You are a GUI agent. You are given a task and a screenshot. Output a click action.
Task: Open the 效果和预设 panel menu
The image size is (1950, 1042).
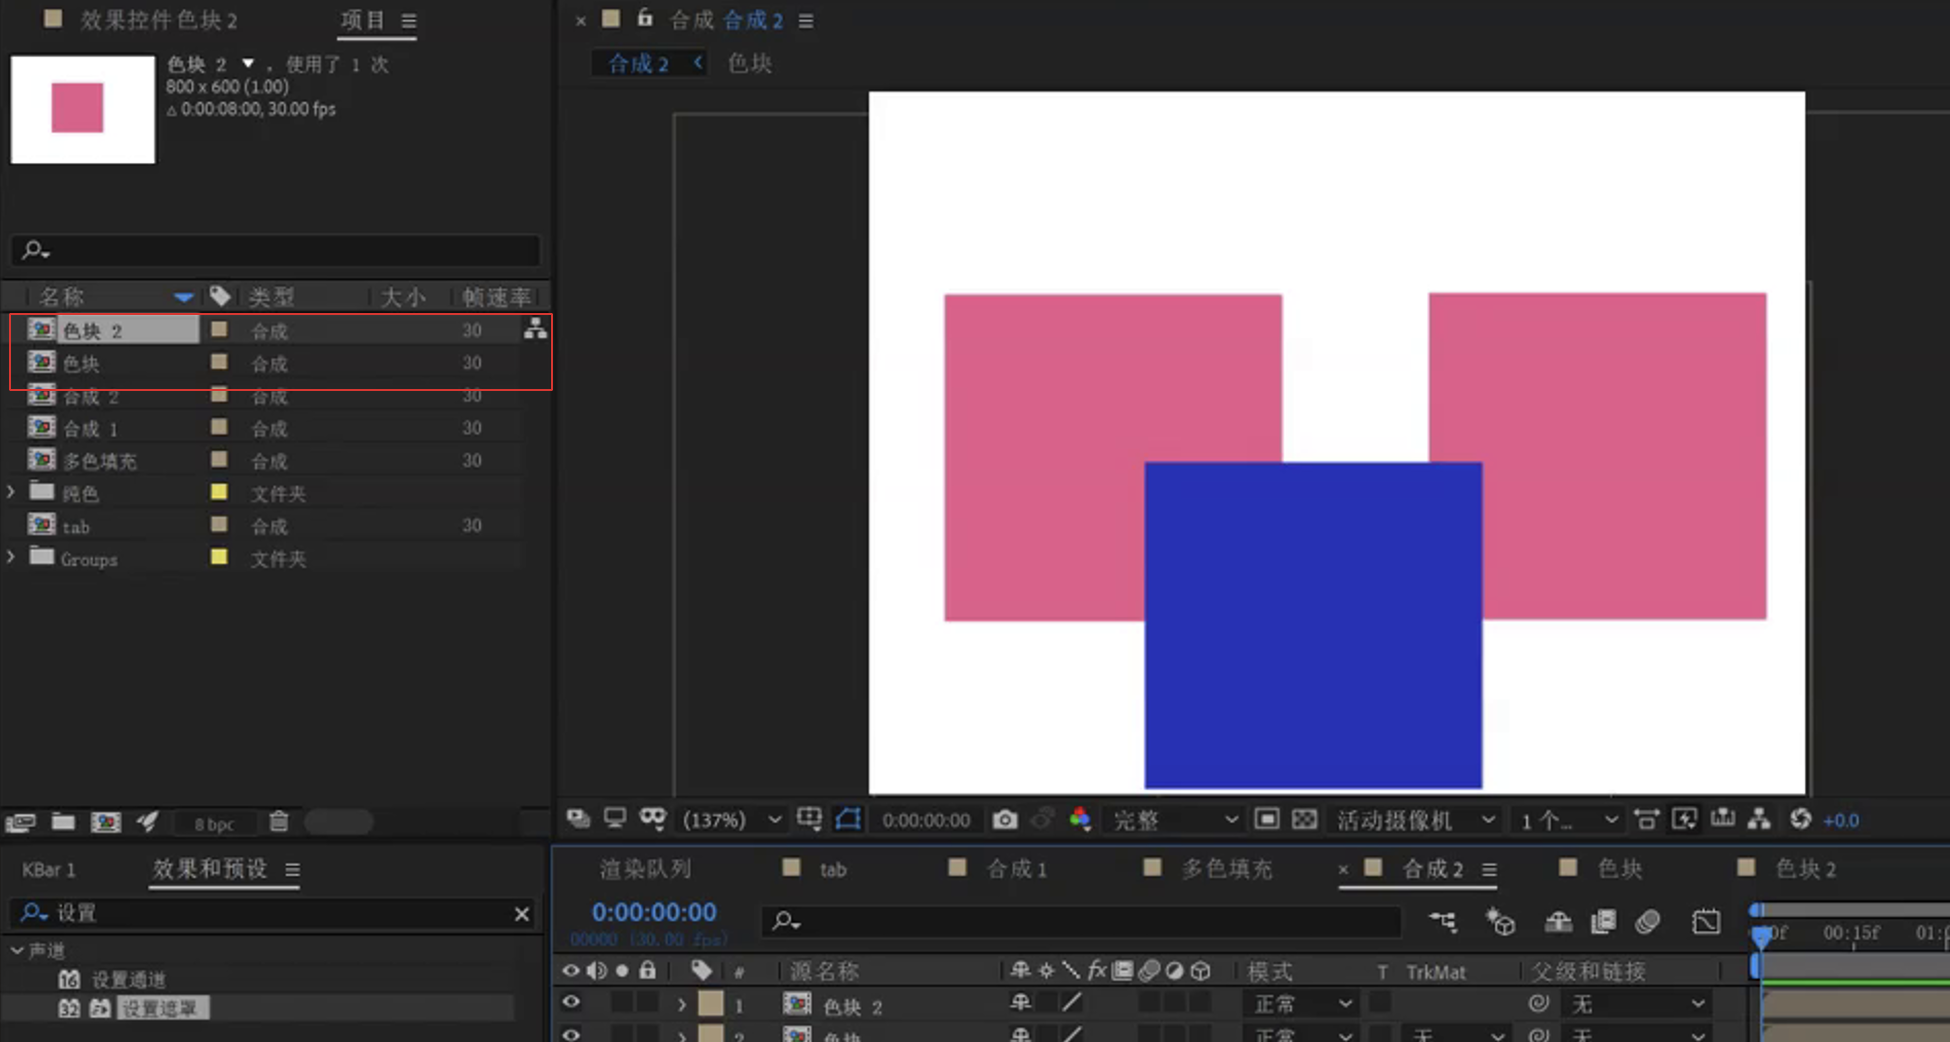(x=292, y=870)
